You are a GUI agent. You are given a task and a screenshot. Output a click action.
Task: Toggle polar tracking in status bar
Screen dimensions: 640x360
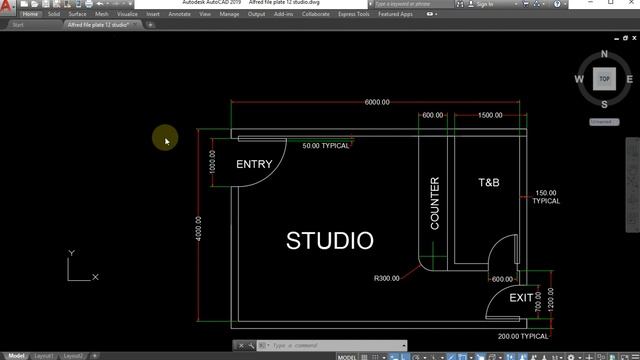[416, 357]
